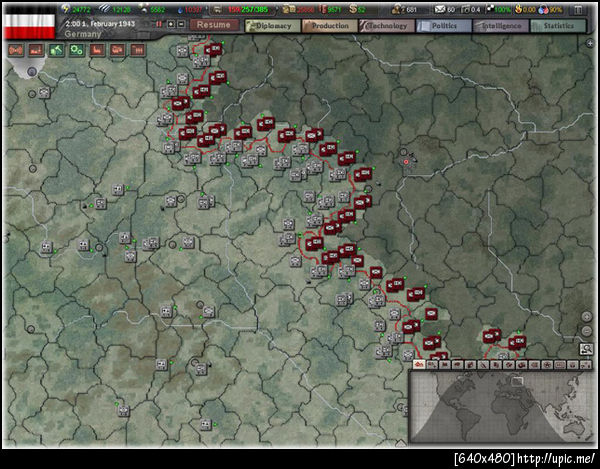This screenshot has height=469, width=600.
Task: Select the last map mode button
Action: [585, 365]
